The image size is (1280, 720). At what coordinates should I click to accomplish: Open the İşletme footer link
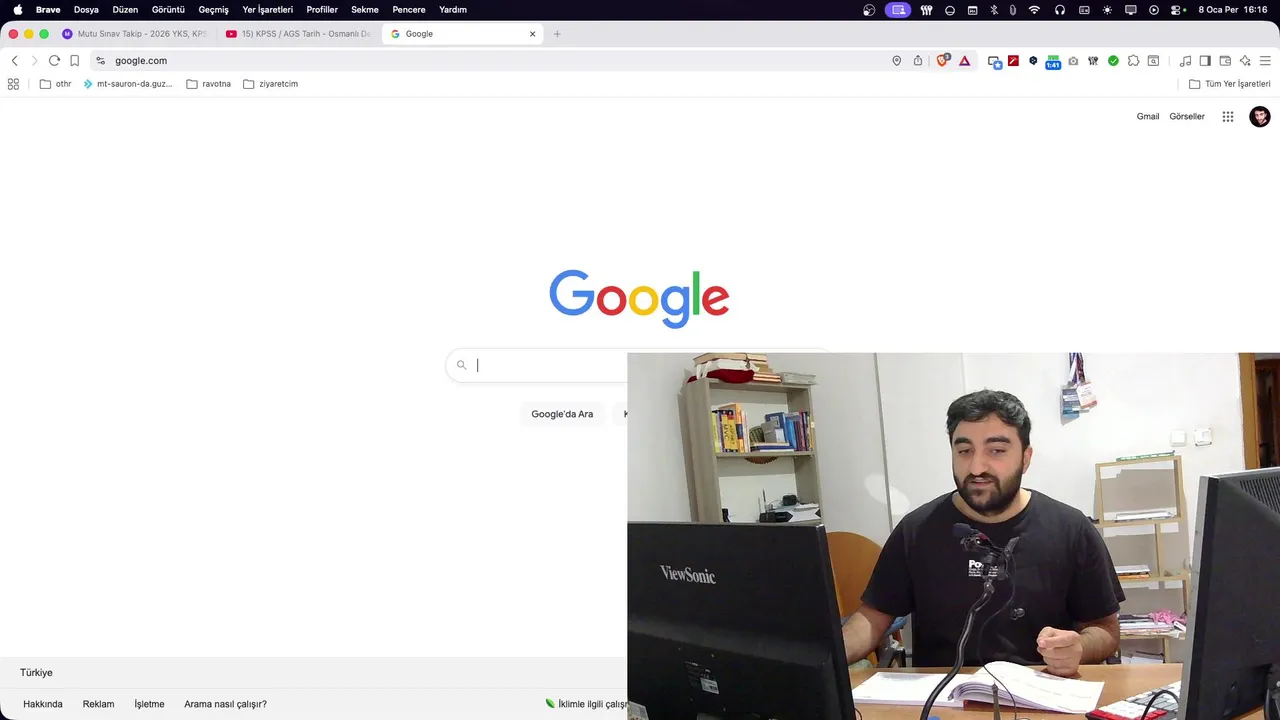point(149,704)
